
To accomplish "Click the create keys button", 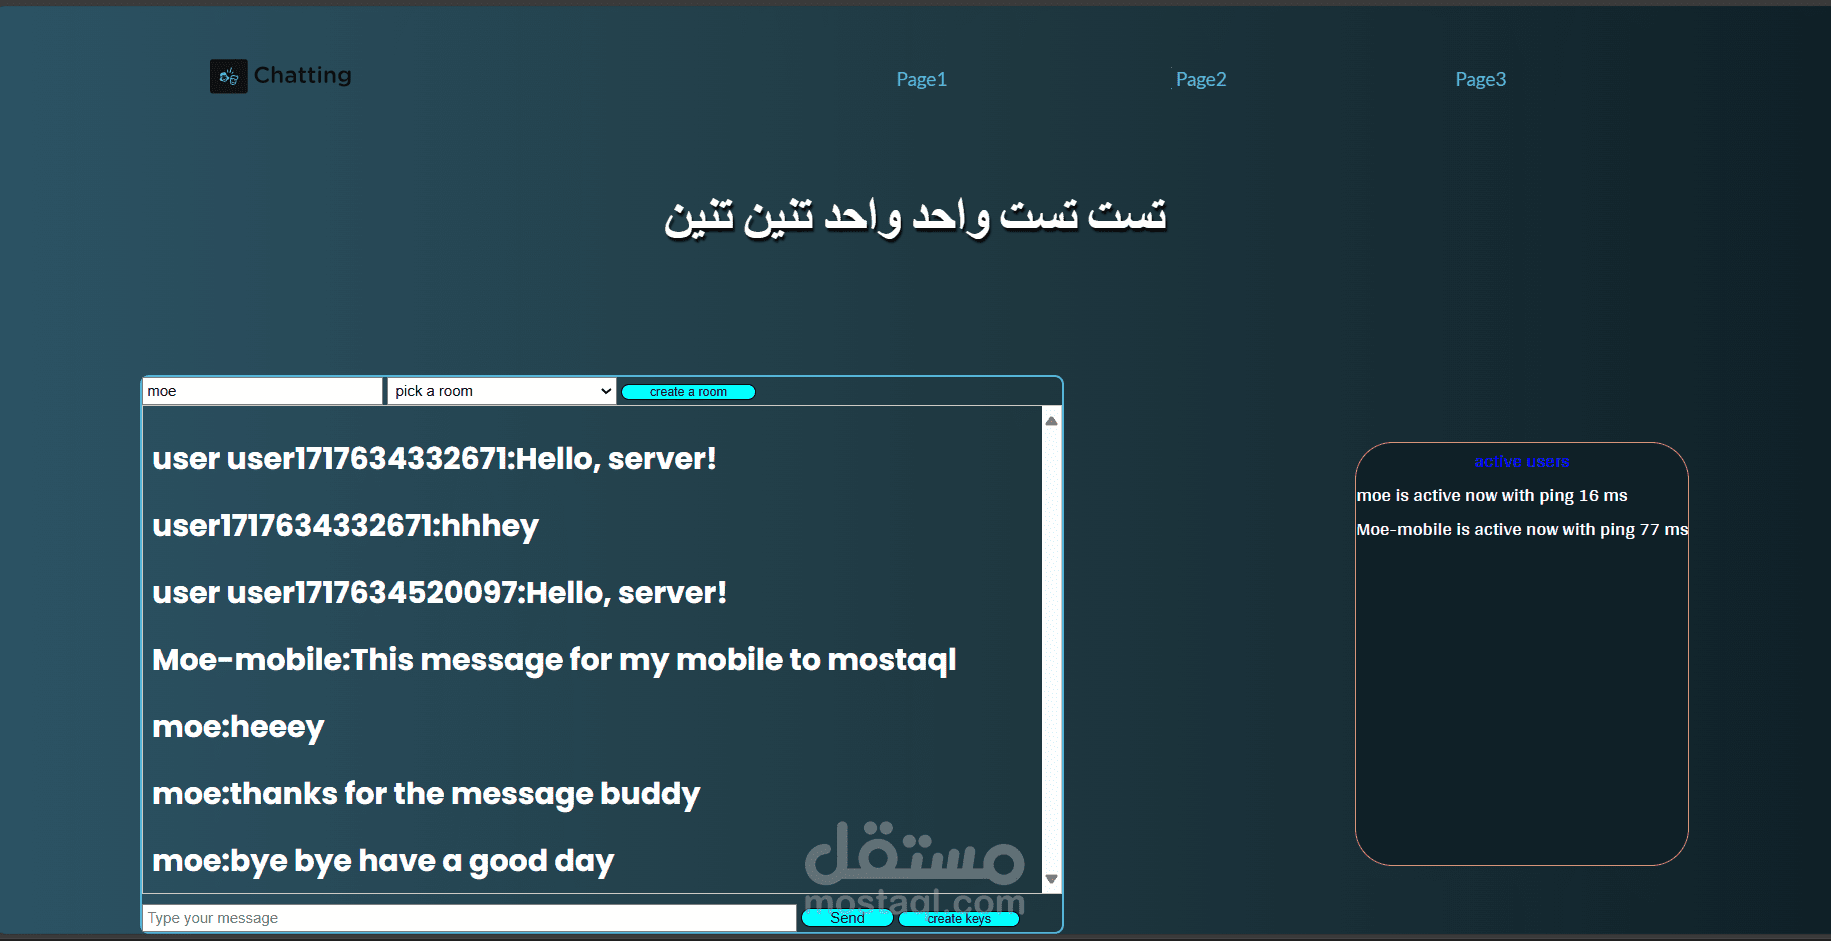I will click(959, 919).
